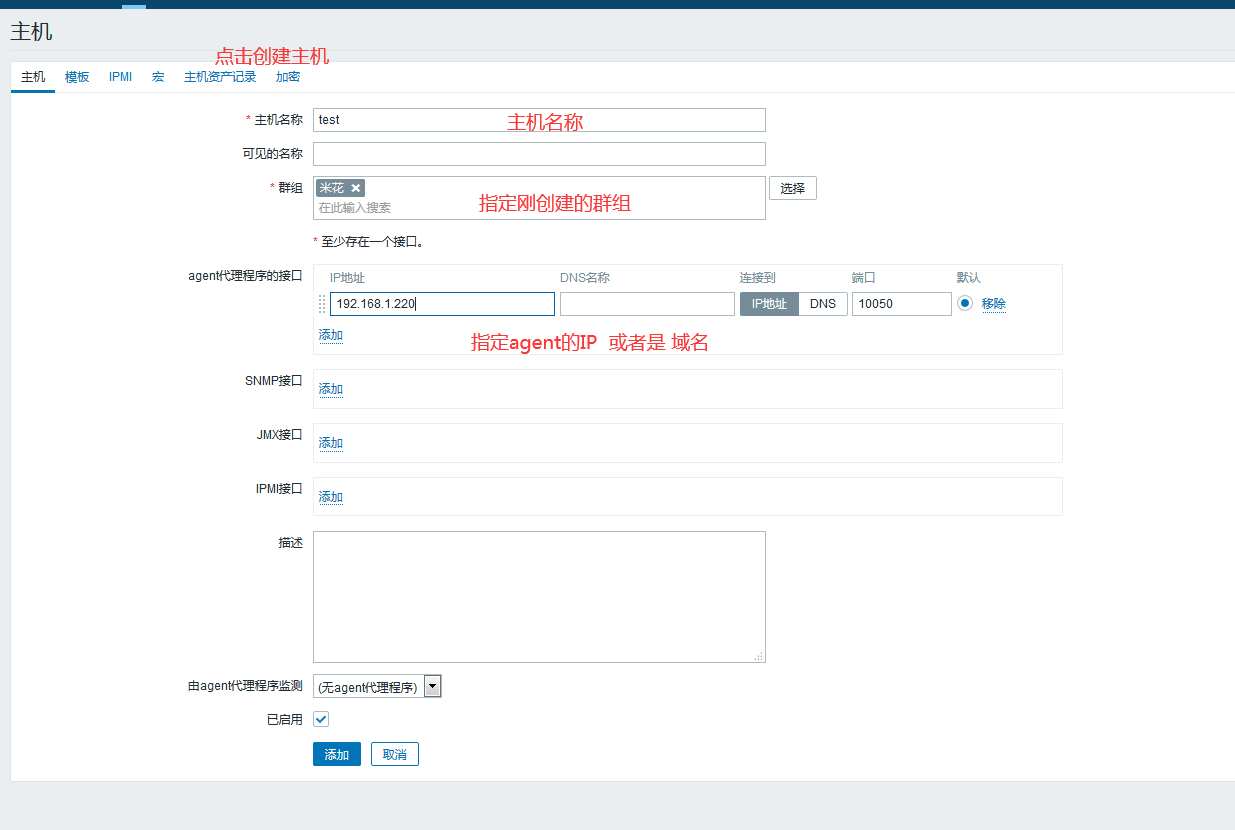Switch connection mode to DNS

click(823, 304)
